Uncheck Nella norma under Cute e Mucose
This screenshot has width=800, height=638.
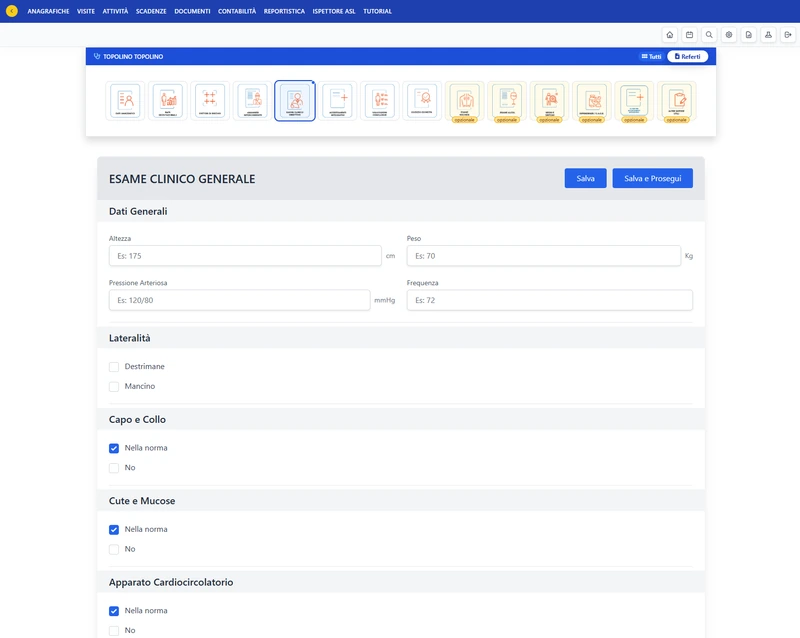tap(114, 530)
